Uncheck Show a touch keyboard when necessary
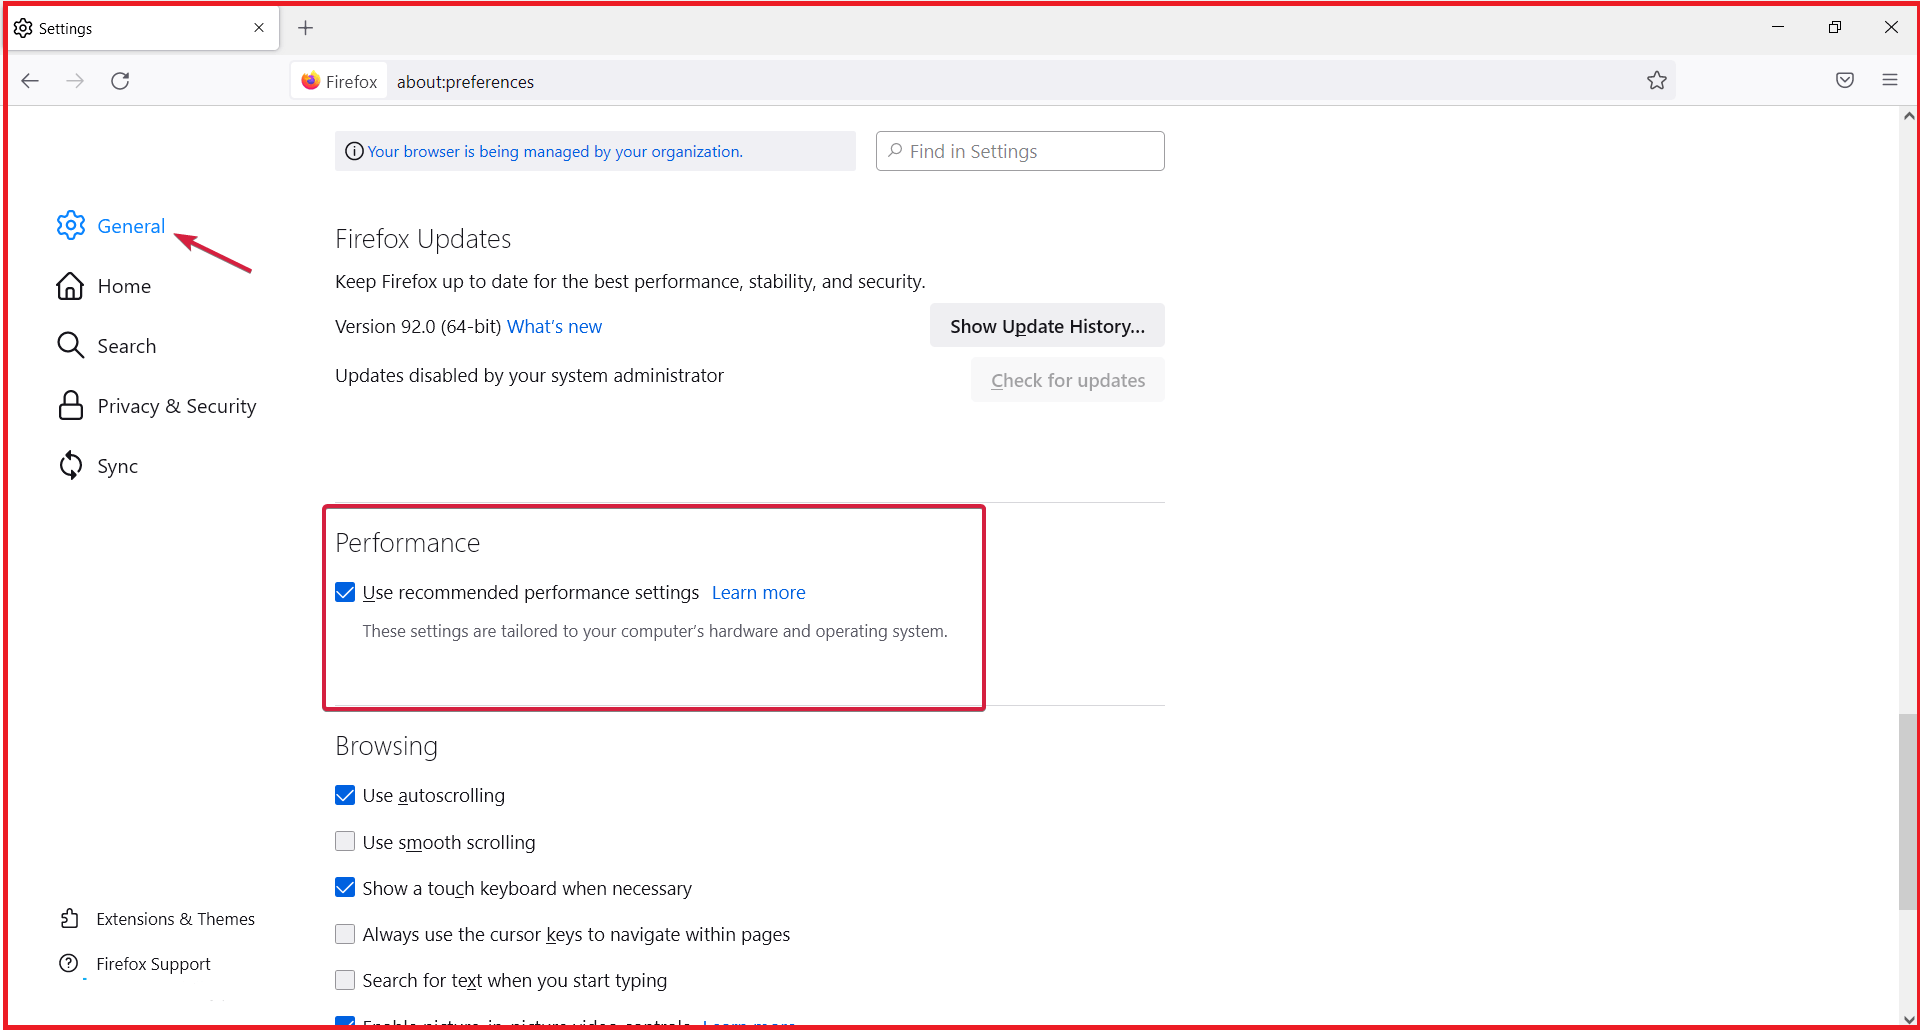1920x1030 pixels. pos(345,887)
